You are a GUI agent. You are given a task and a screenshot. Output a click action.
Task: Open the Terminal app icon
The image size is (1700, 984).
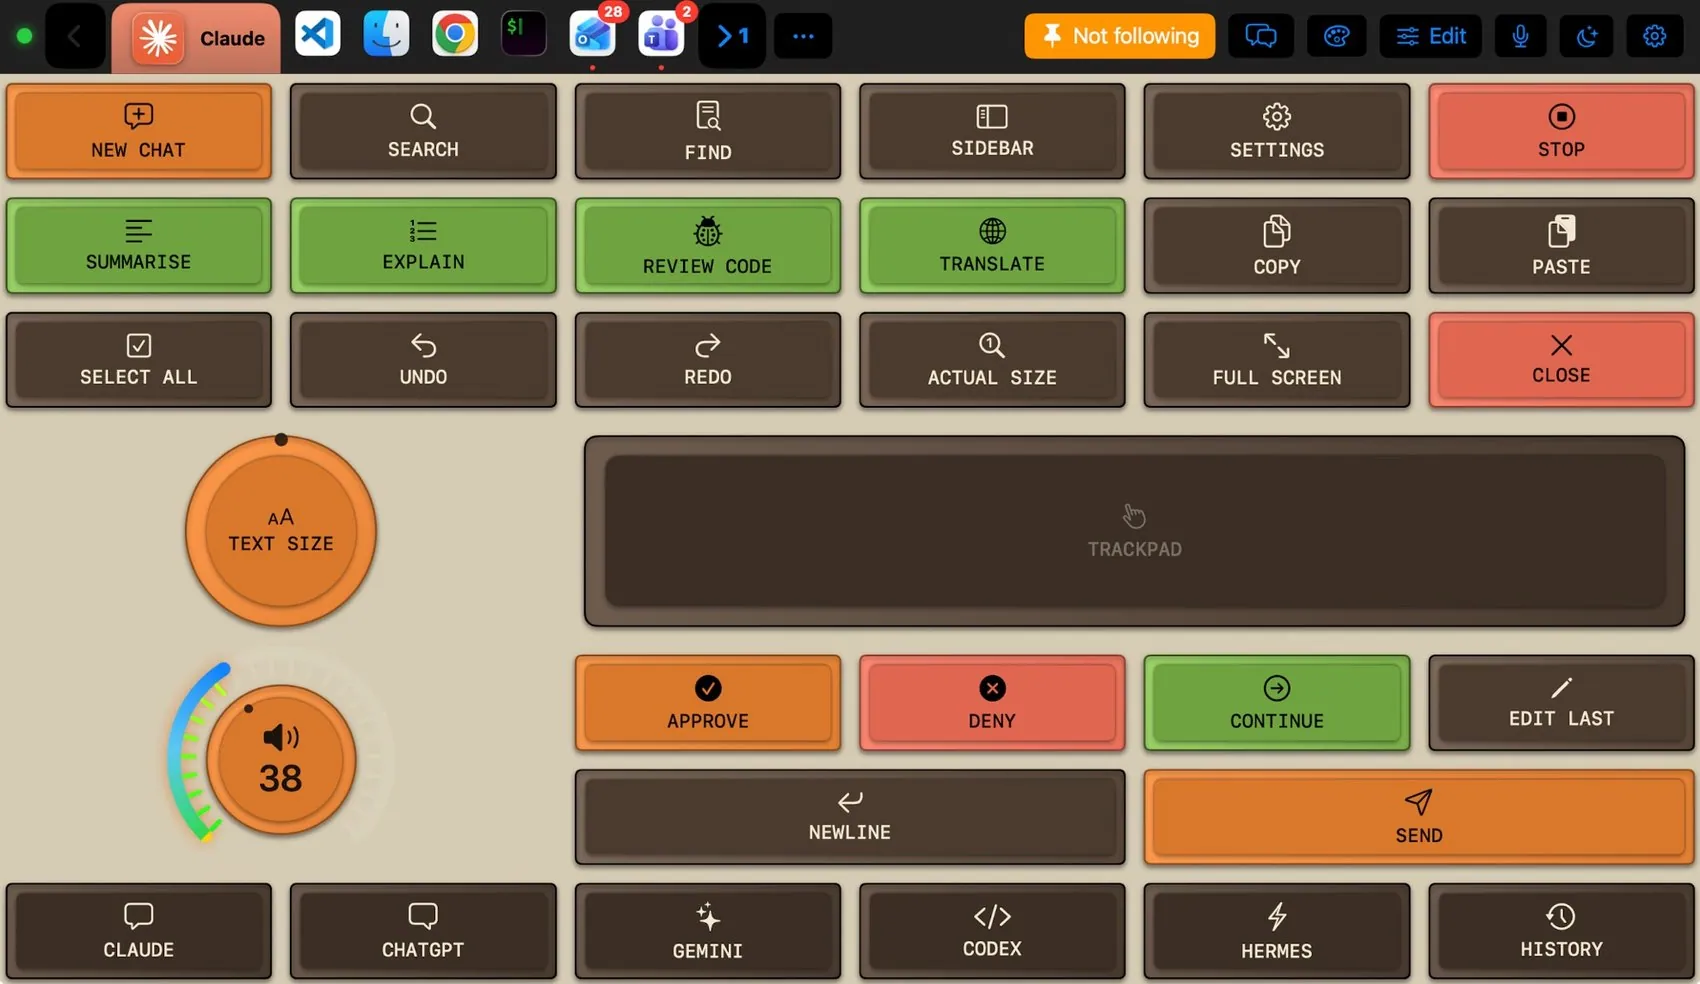tap(523, 36)
